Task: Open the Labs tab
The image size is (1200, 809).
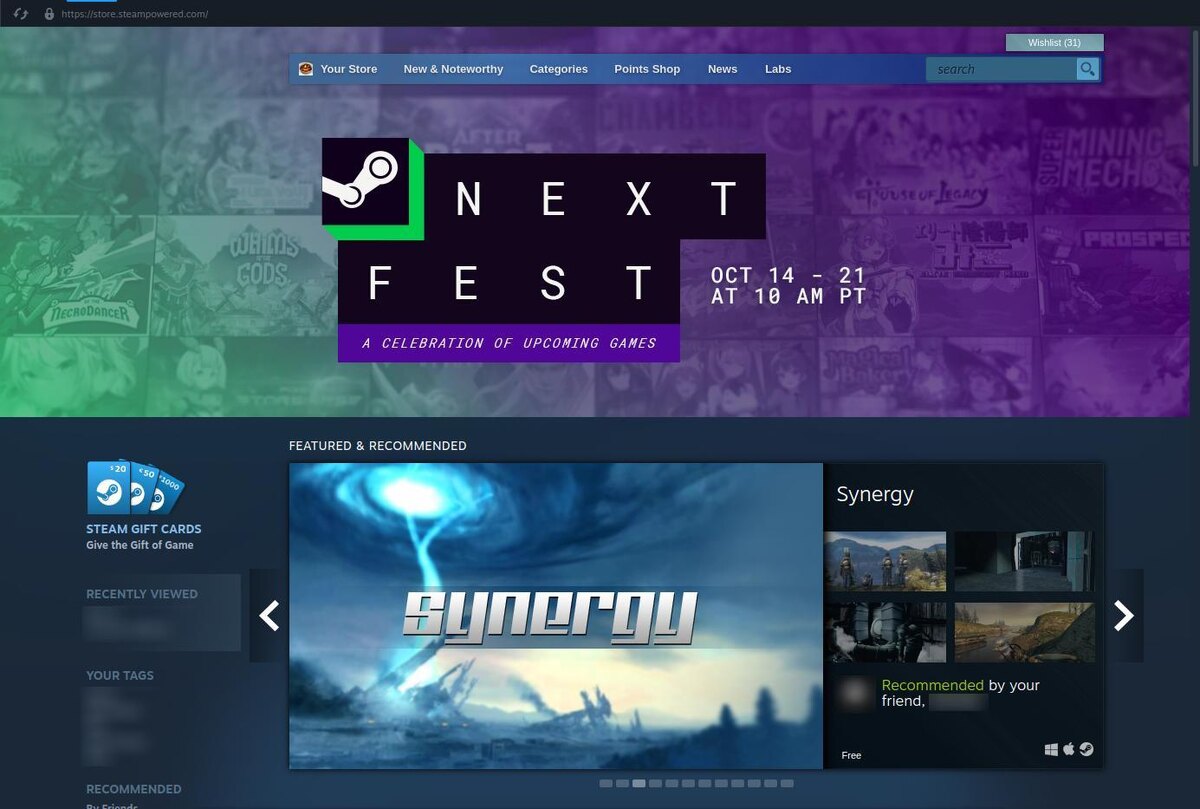Action: point(778,69)
